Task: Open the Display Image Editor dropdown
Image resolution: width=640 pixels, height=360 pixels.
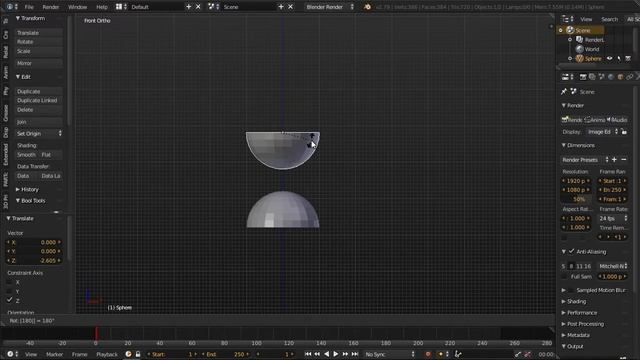Action: tap(602, 132)
